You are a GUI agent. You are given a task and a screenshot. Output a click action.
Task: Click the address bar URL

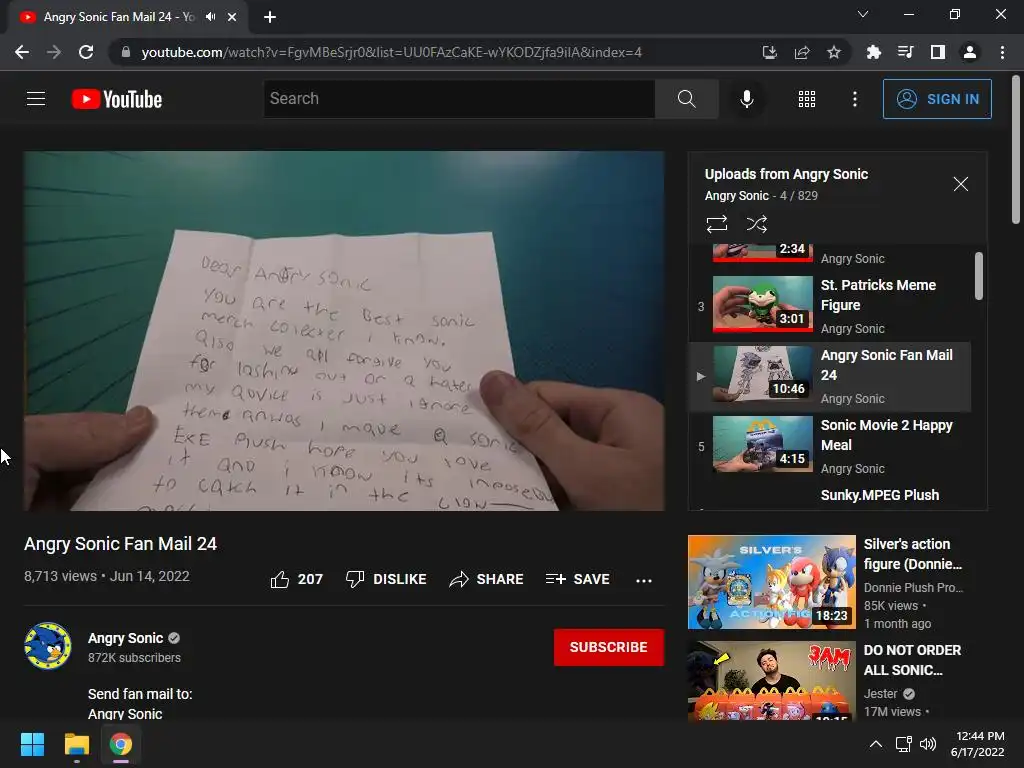(x=391, y=52)
